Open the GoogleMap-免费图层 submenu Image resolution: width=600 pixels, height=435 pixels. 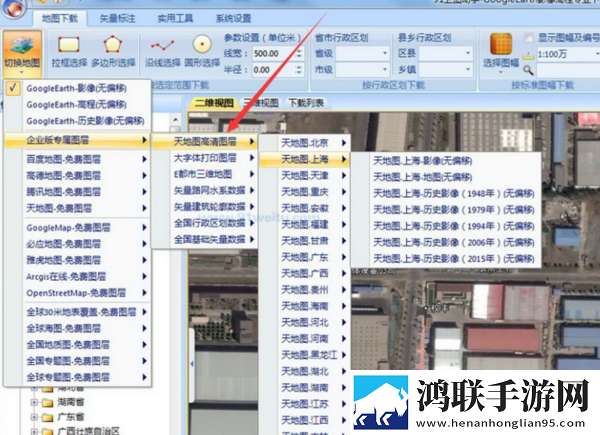click(78, 228)
